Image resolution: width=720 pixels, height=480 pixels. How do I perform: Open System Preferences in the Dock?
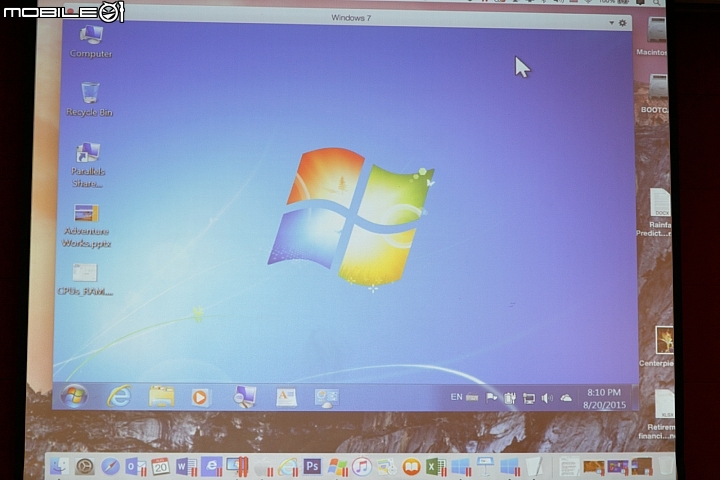point(84,467)
